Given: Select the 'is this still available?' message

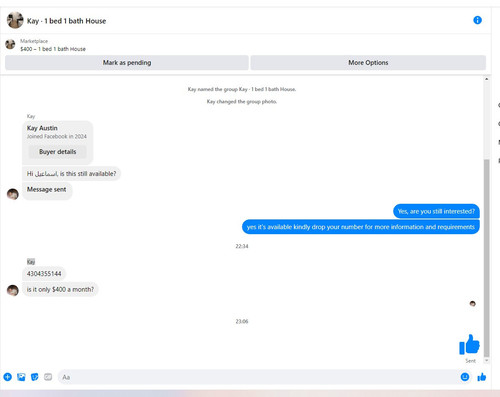Looking at the screenshot, I should click(x=71, y=174).
